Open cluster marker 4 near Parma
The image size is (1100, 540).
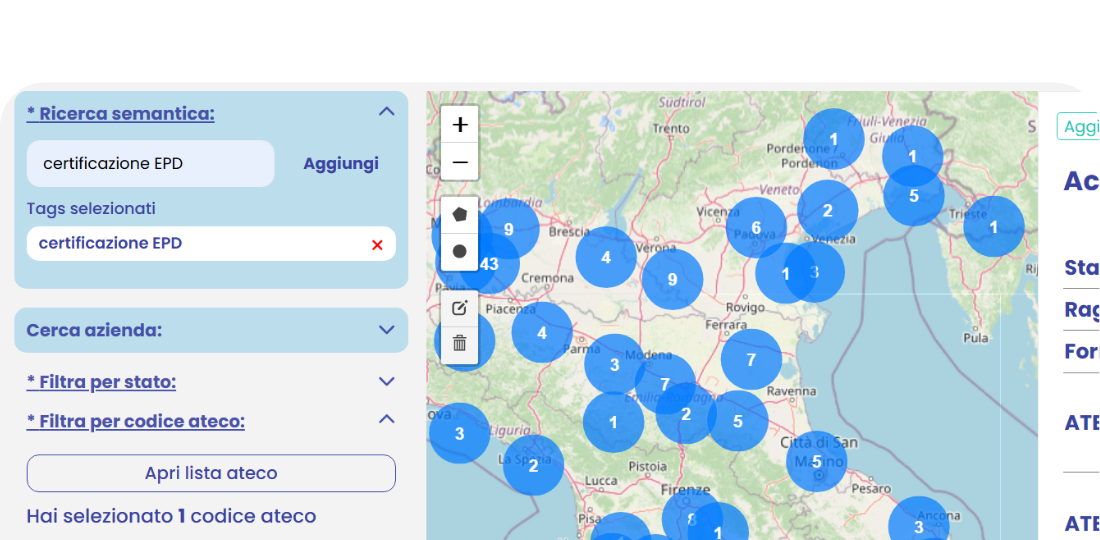point(542,332)
